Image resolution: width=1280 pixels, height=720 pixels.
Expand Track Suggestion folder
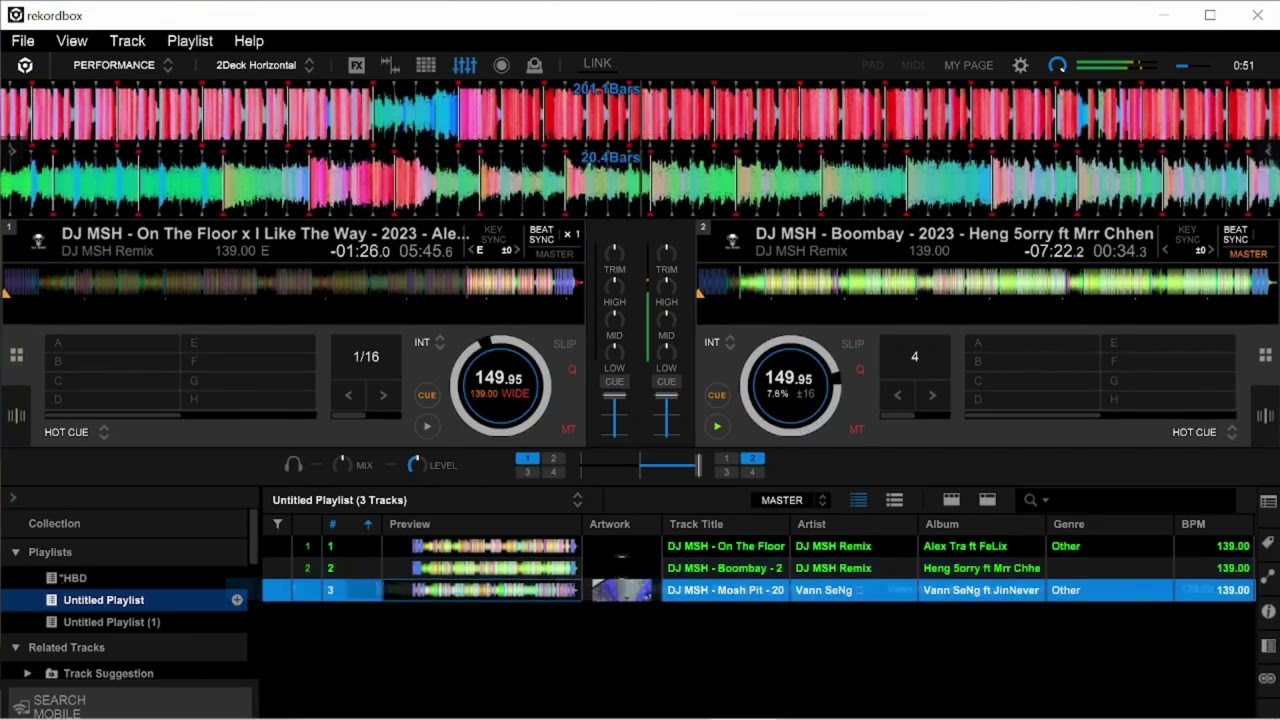(x=27, y=674)
